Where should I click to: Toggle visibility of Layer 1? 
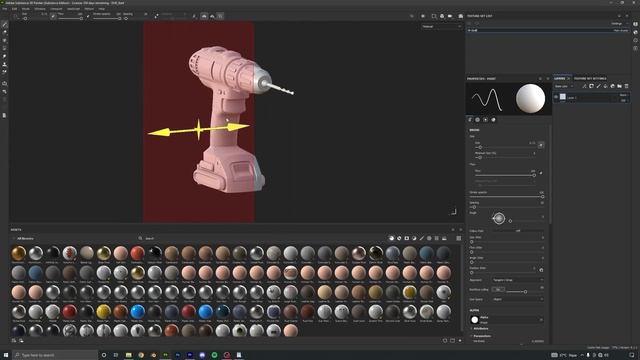556,97
